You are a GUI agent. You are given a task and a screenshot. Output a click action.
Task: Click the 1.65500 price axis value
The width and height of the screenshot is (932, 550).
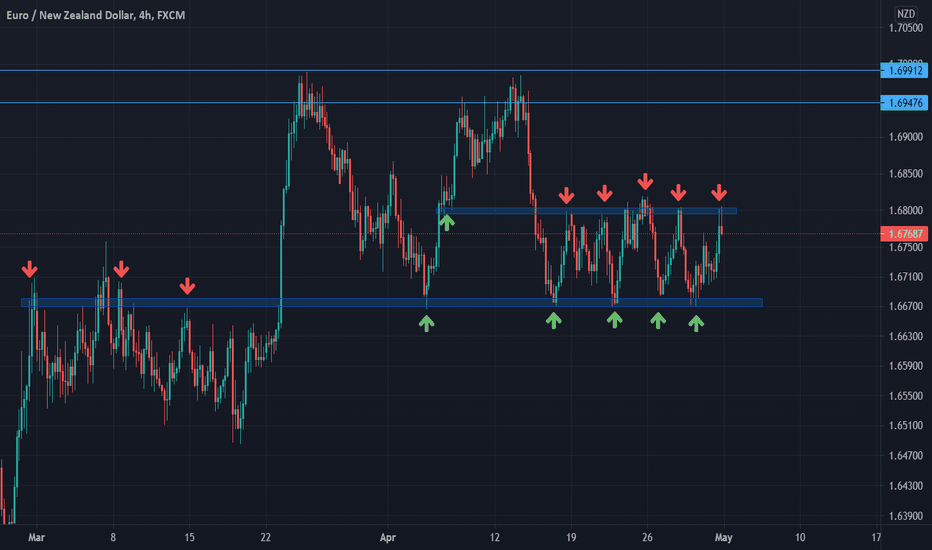pos(905,395)
